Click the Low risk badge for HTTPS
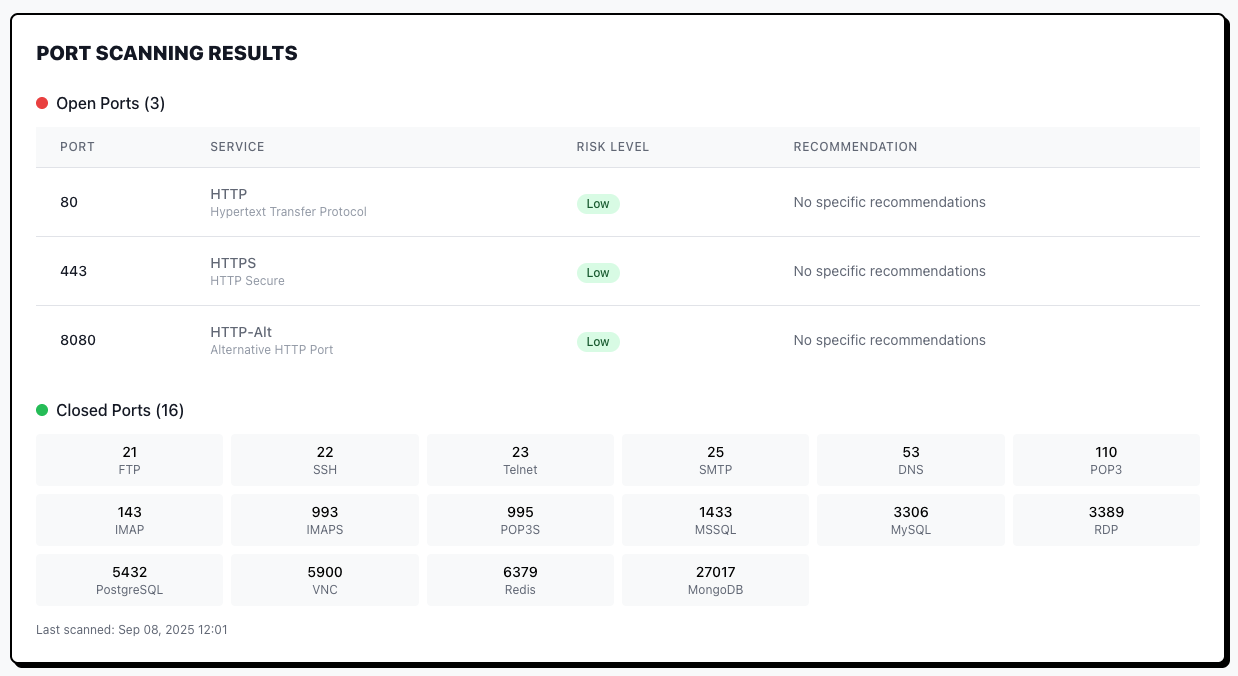Viewport: 1238px width, 676px height. (598, 273)
